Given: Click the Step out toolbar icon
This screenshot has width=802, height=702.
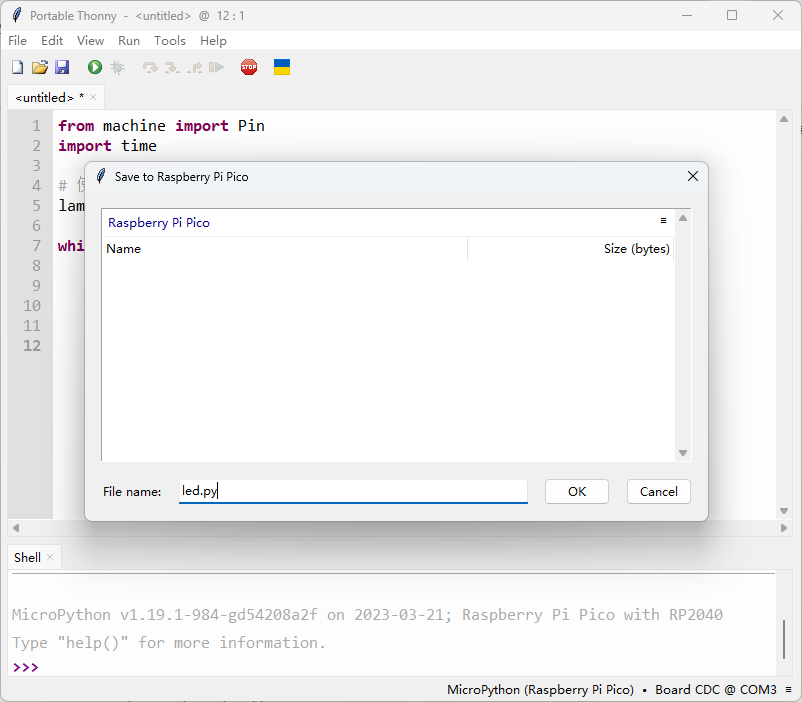Looking at the screenshot, I should coord(194,68).
